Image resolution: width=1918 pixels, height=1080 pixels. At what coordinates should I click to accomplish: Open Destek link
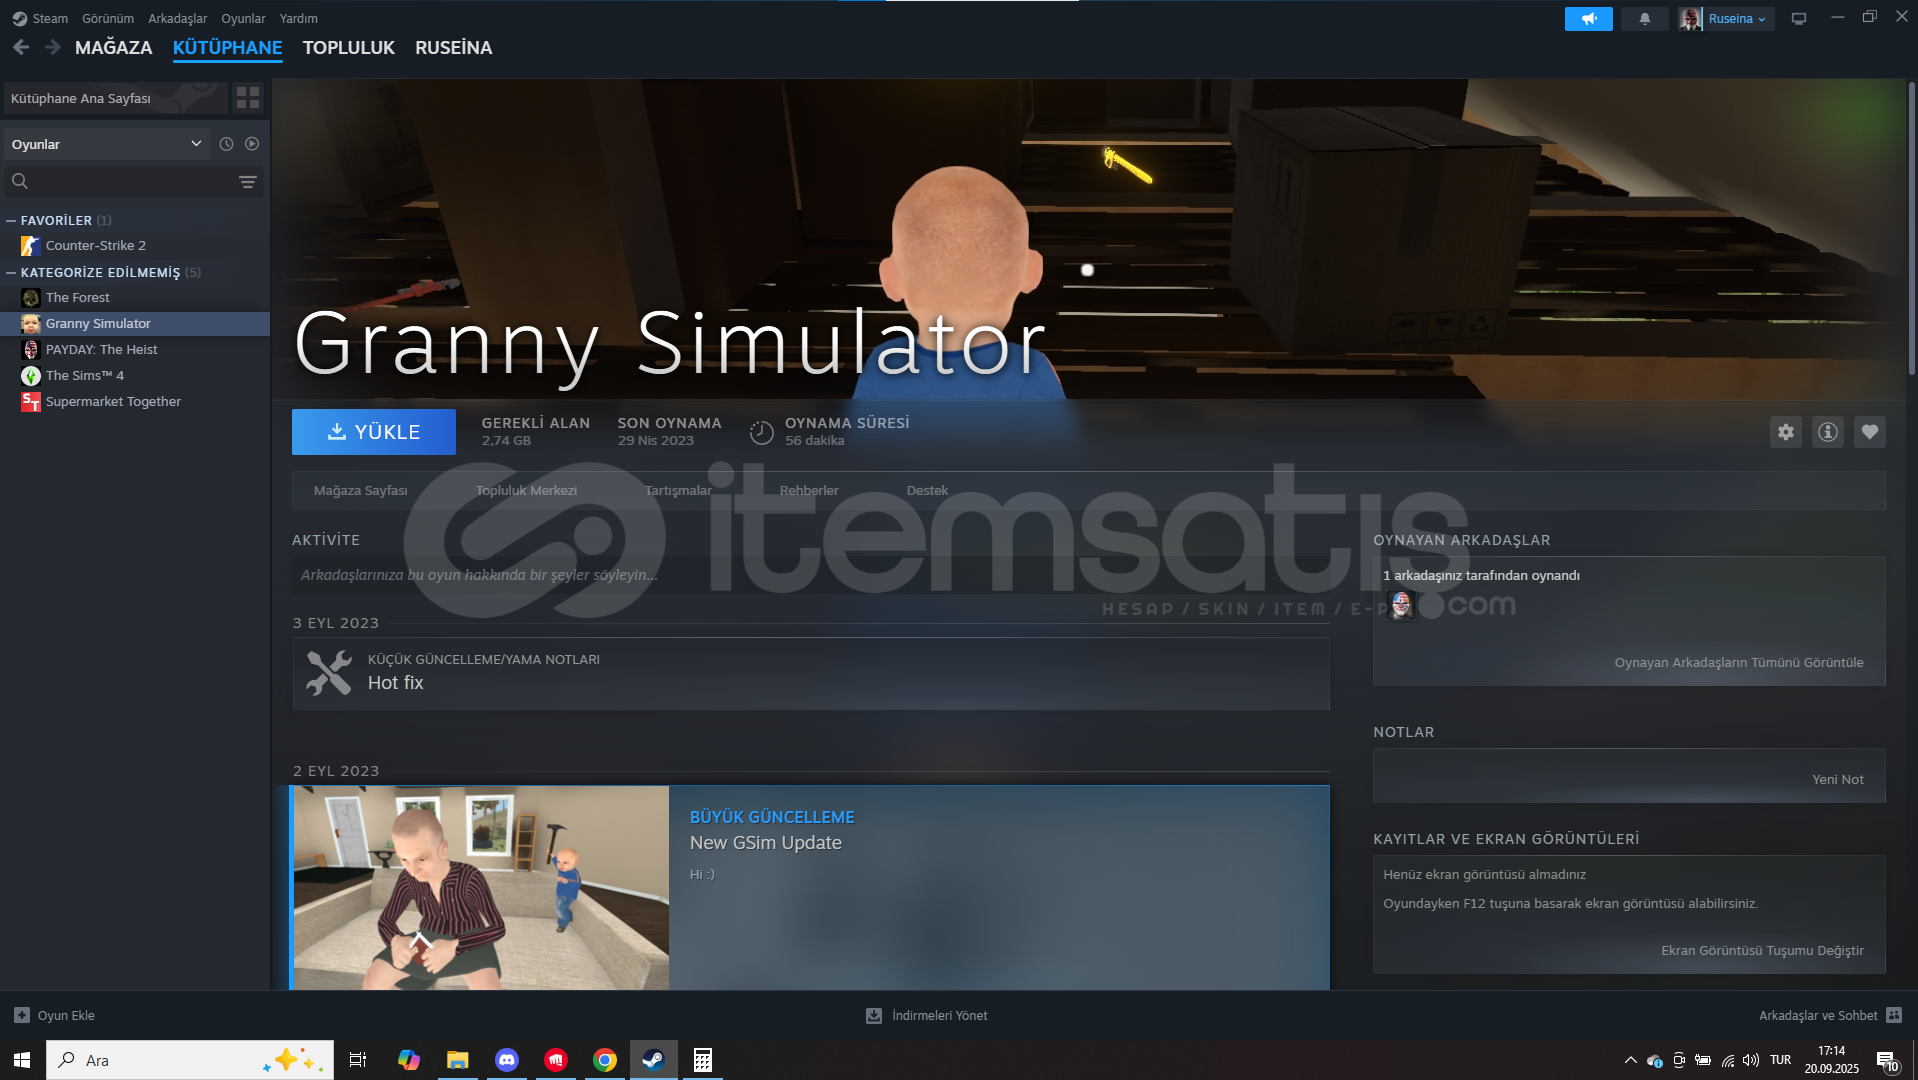tap(927, 490)
